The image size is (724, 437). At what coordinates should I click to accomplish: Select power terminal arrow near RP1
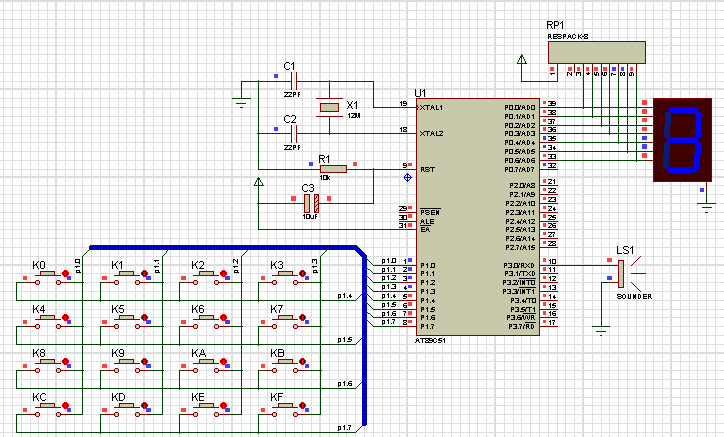pos(522,60)
